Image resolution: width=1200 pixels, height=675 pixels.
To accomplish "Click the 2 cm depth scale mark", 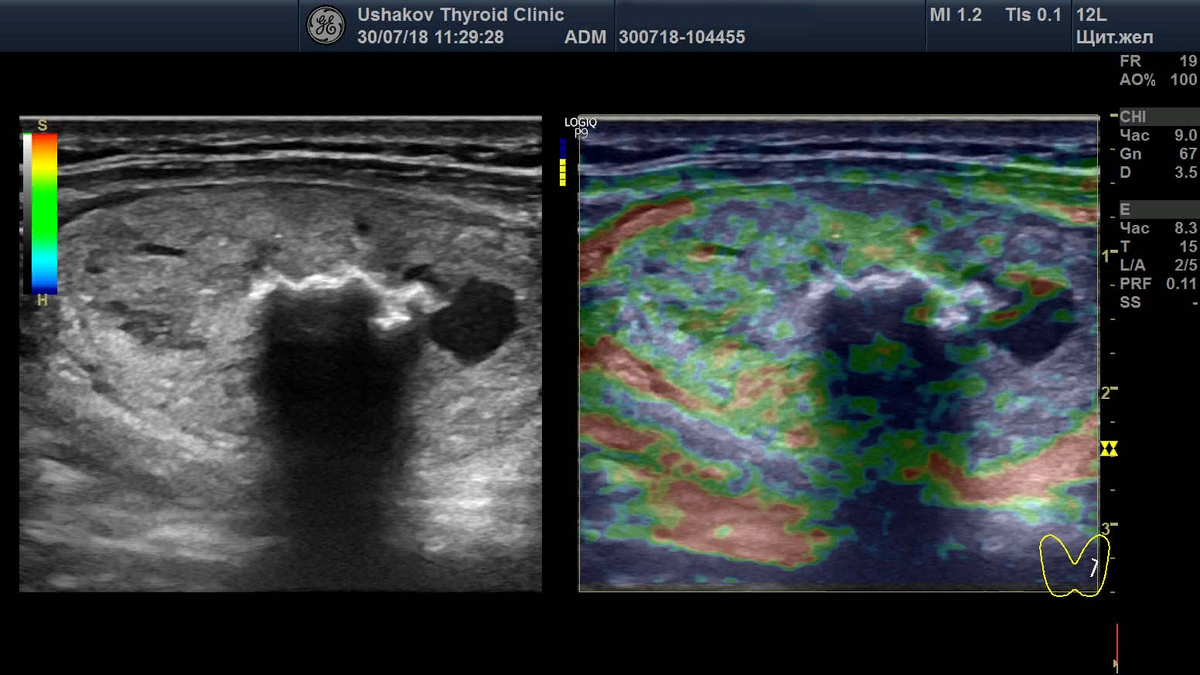I will (x=1108, y=392).
